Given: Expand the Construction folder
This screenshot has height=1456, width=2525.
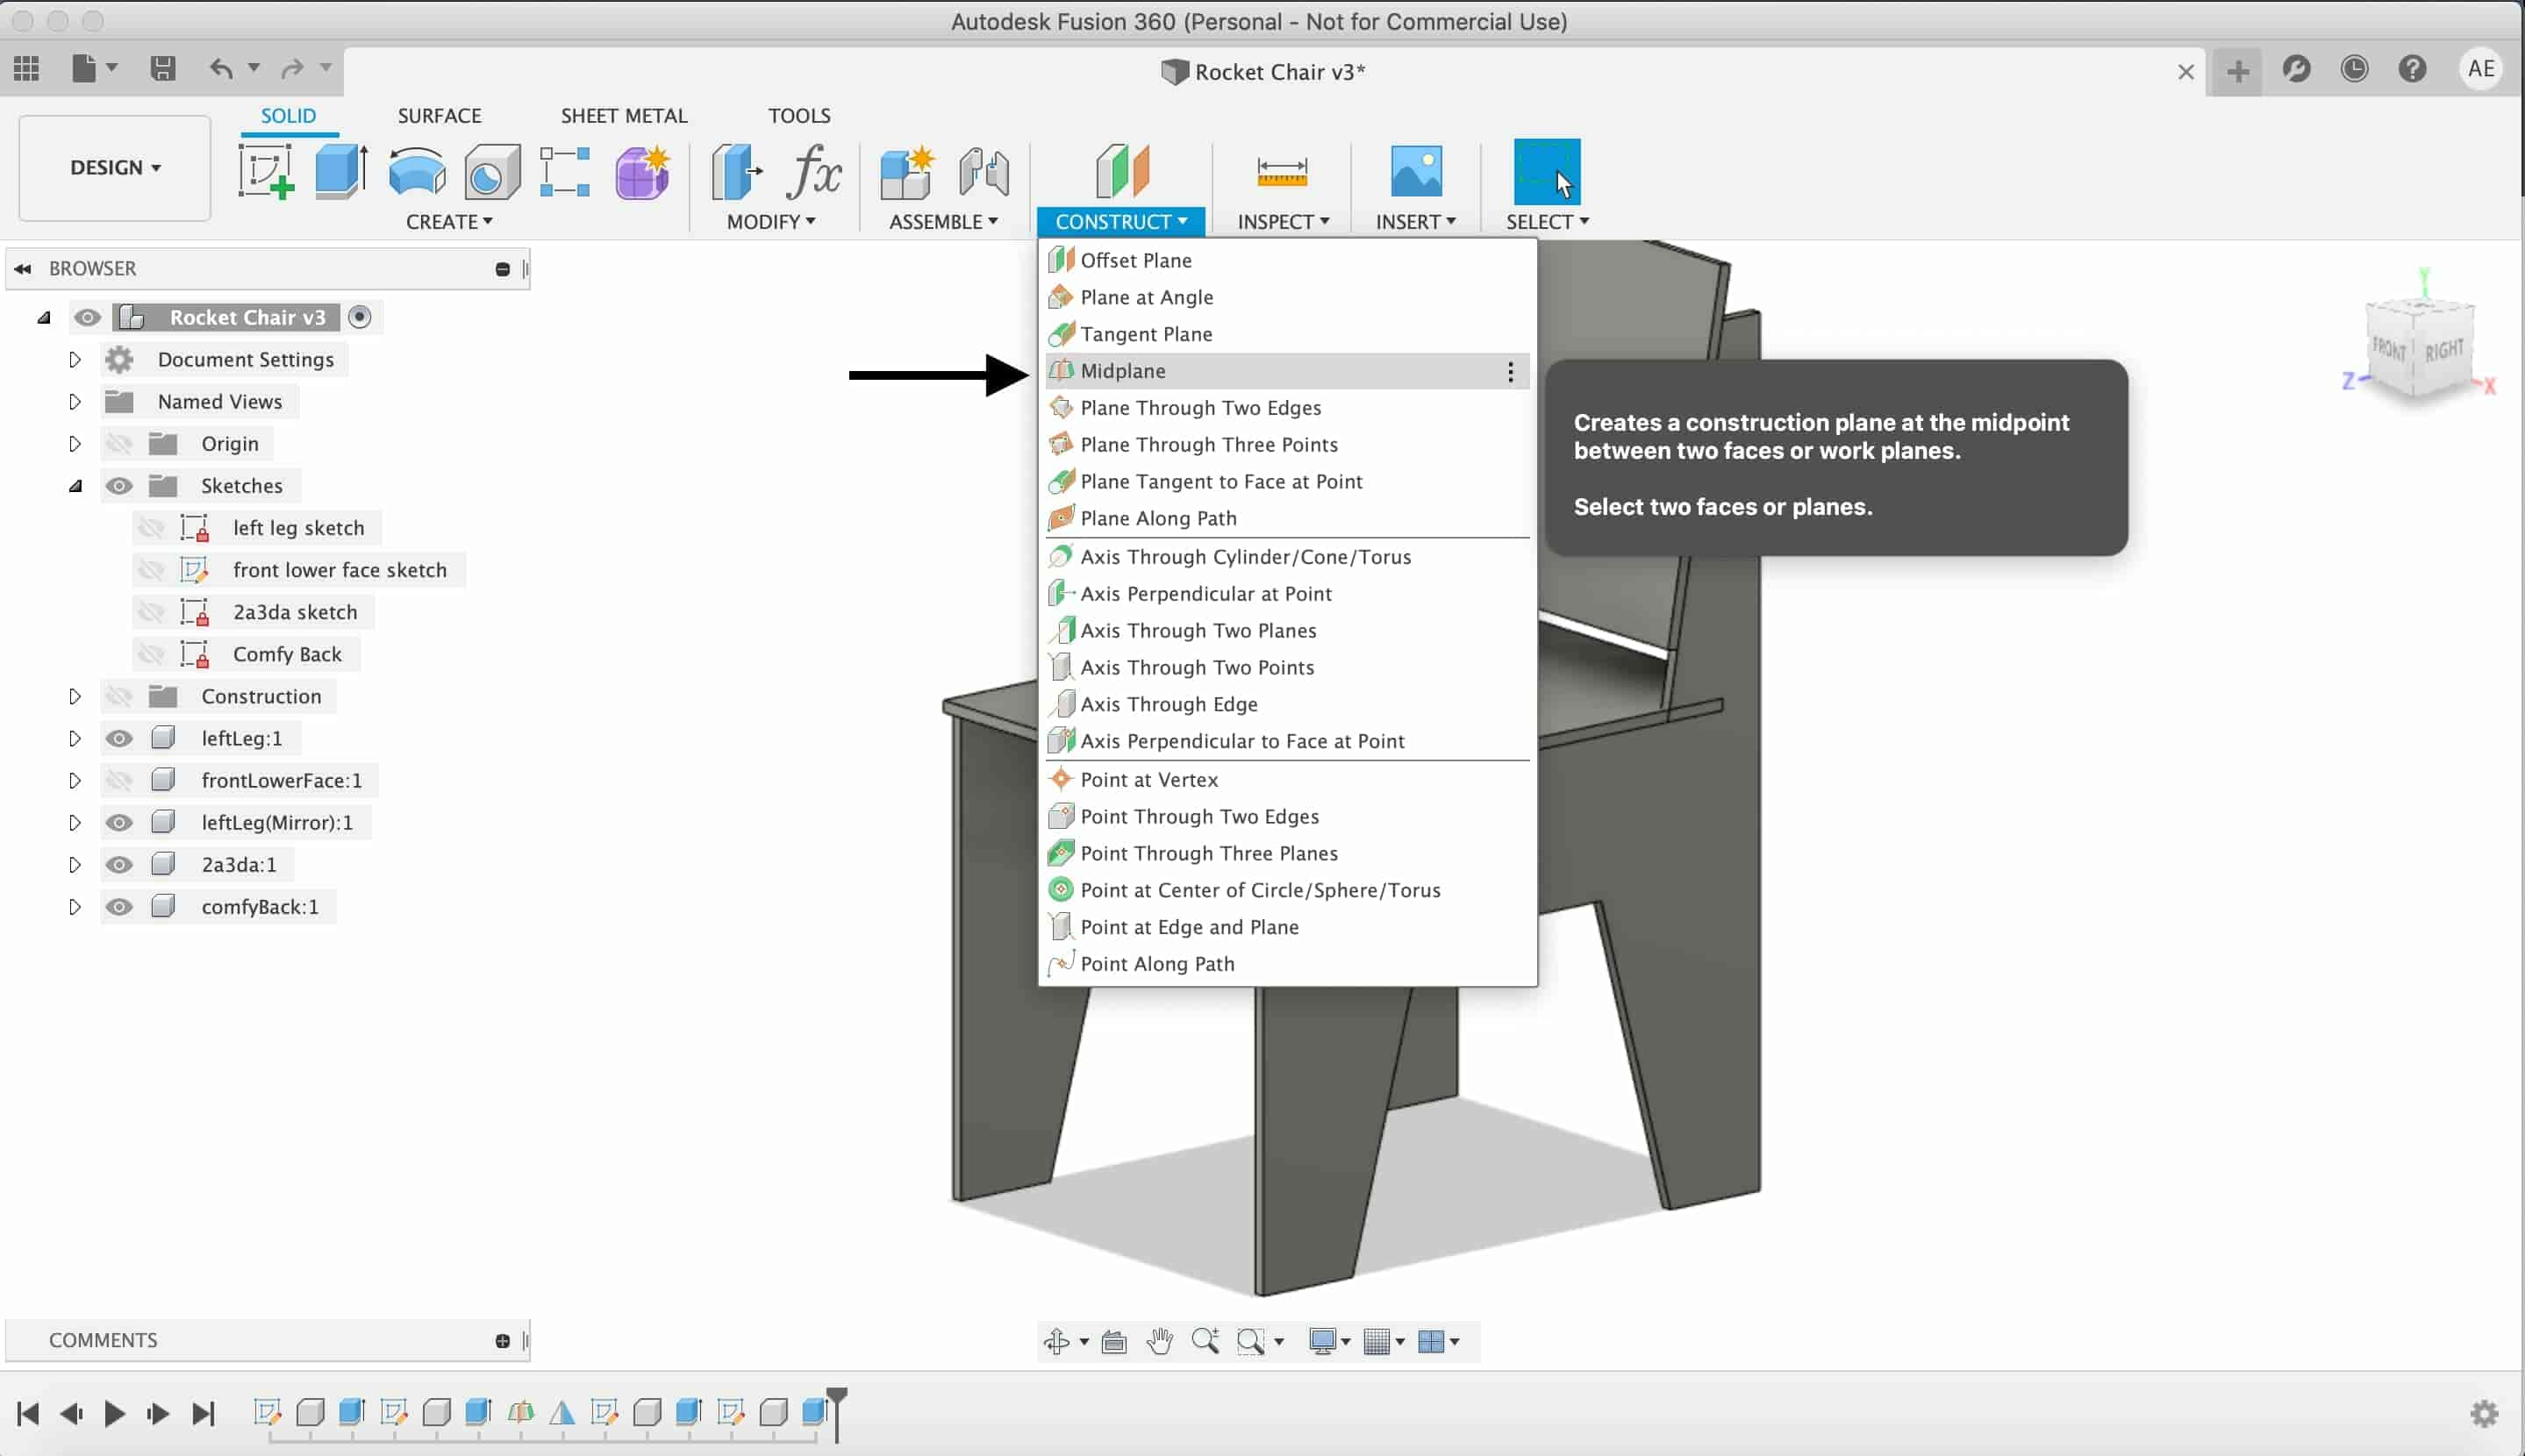Looking at the screenshot, I should click(x=74, y=696).
